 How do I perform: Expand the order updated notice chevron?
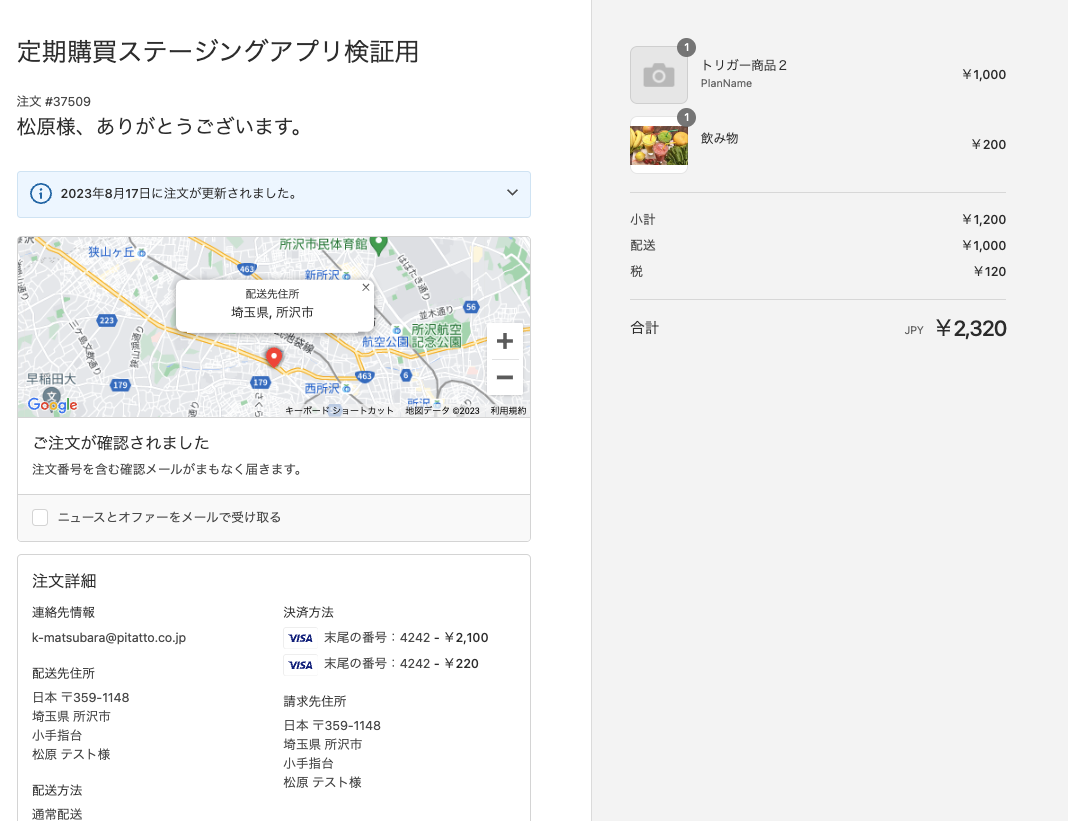tap(512, 193)
